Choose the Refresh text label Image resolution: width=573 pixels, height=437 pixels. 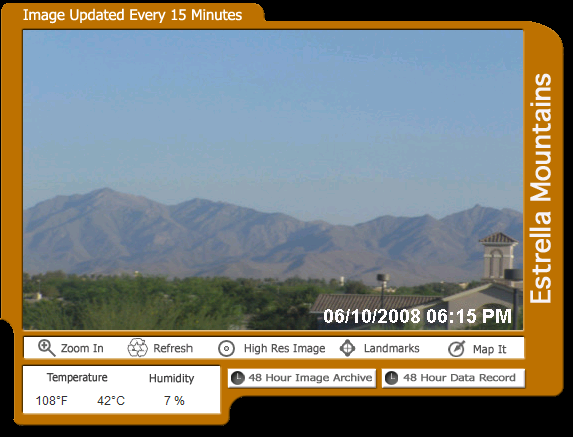173,348
